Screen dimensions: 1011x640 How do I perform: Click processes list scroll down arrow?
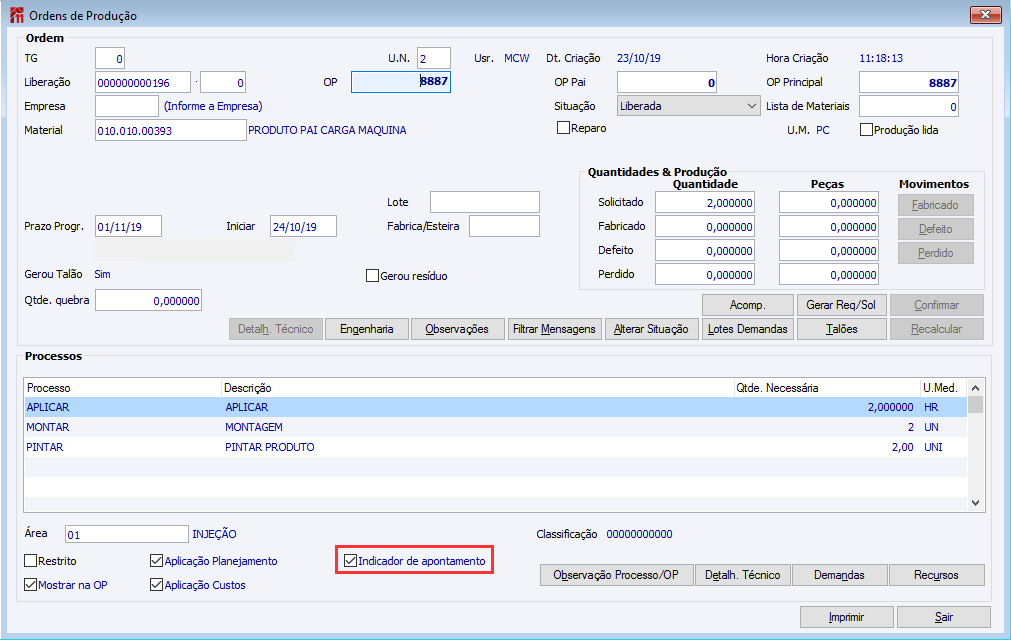click(x=976, y=503)
